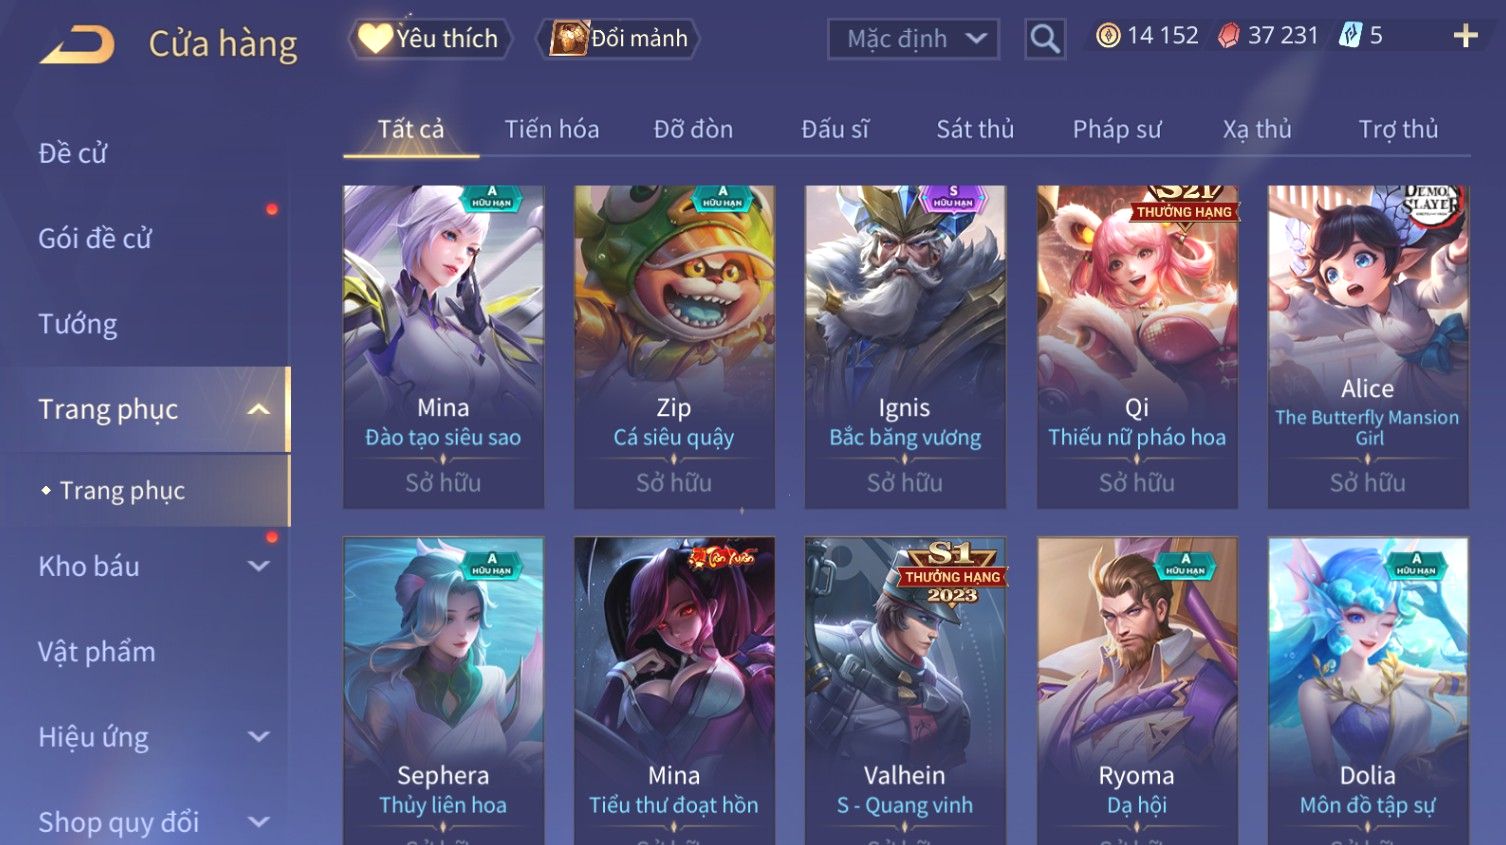Expand the Kho báu sidebar section
The height and width of the screenshot is (845, 1506).
(258, 566)
